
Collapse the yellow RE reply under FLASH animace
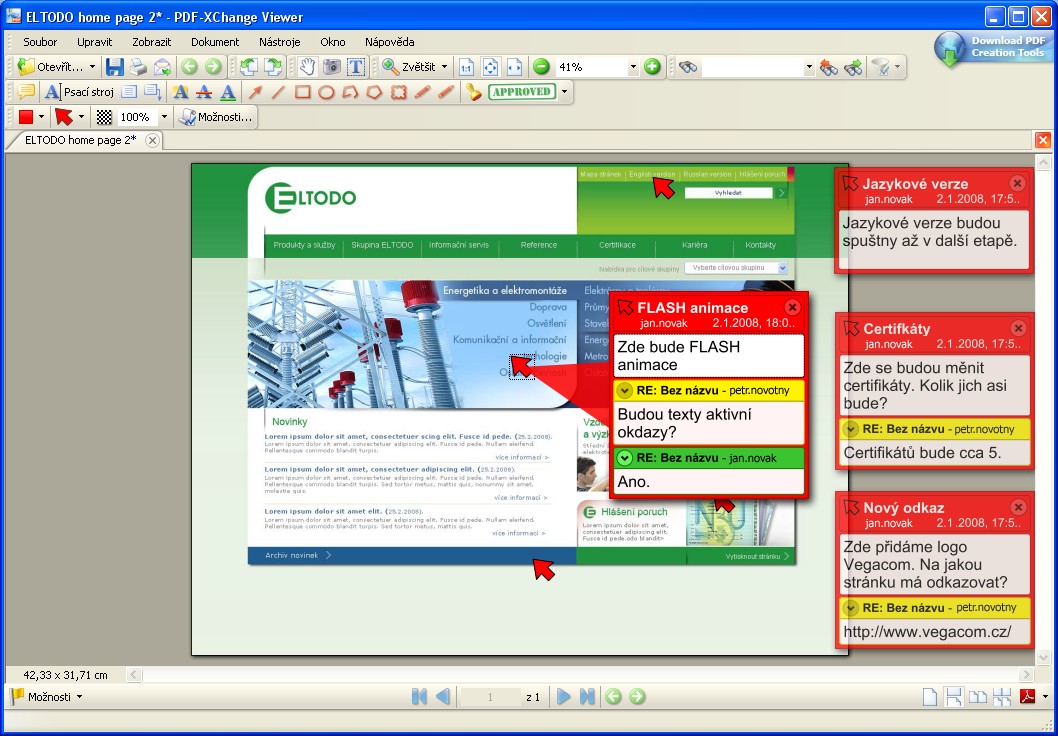(x=625, y=391)
